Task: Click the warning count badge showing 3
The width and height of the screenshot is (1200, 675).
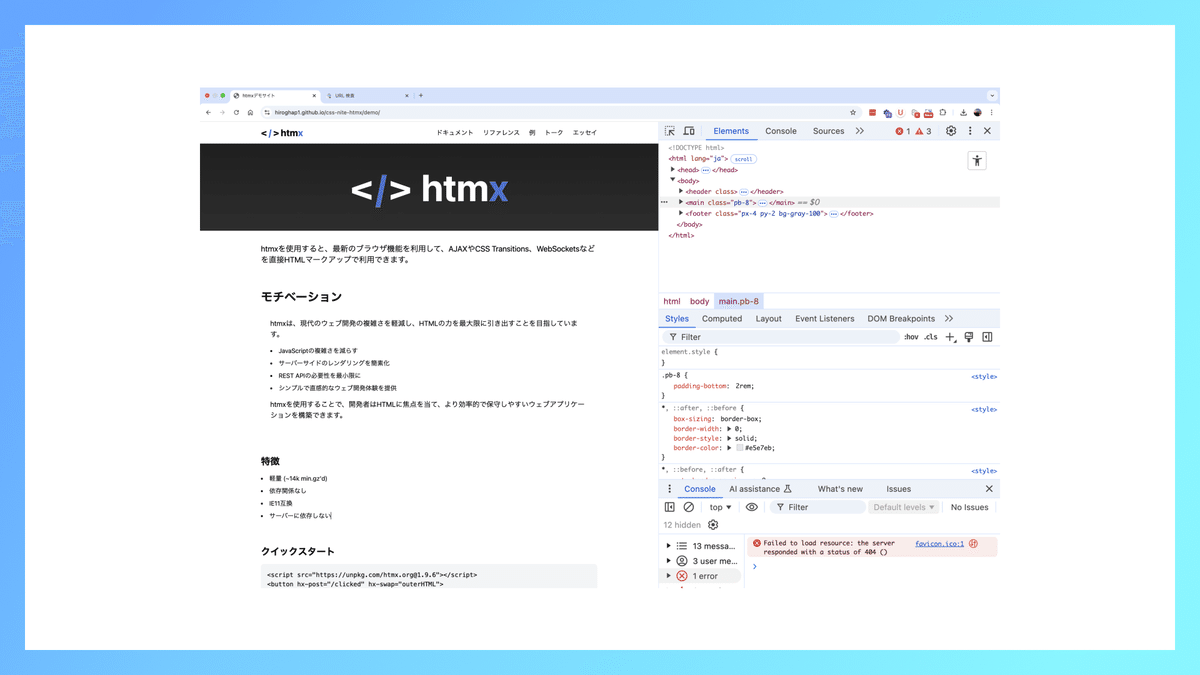Action: pos(923,131)
